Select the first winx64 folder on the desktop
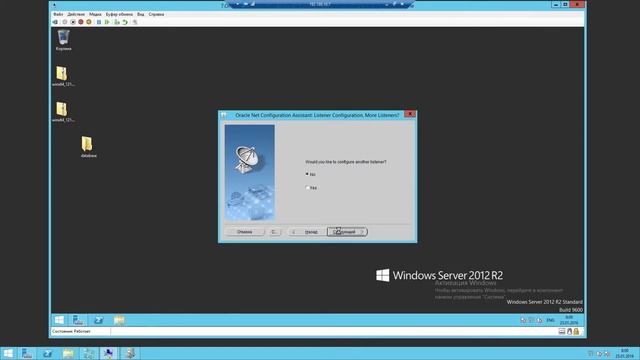This screenshot has width=640, height=360. (63, 76)
